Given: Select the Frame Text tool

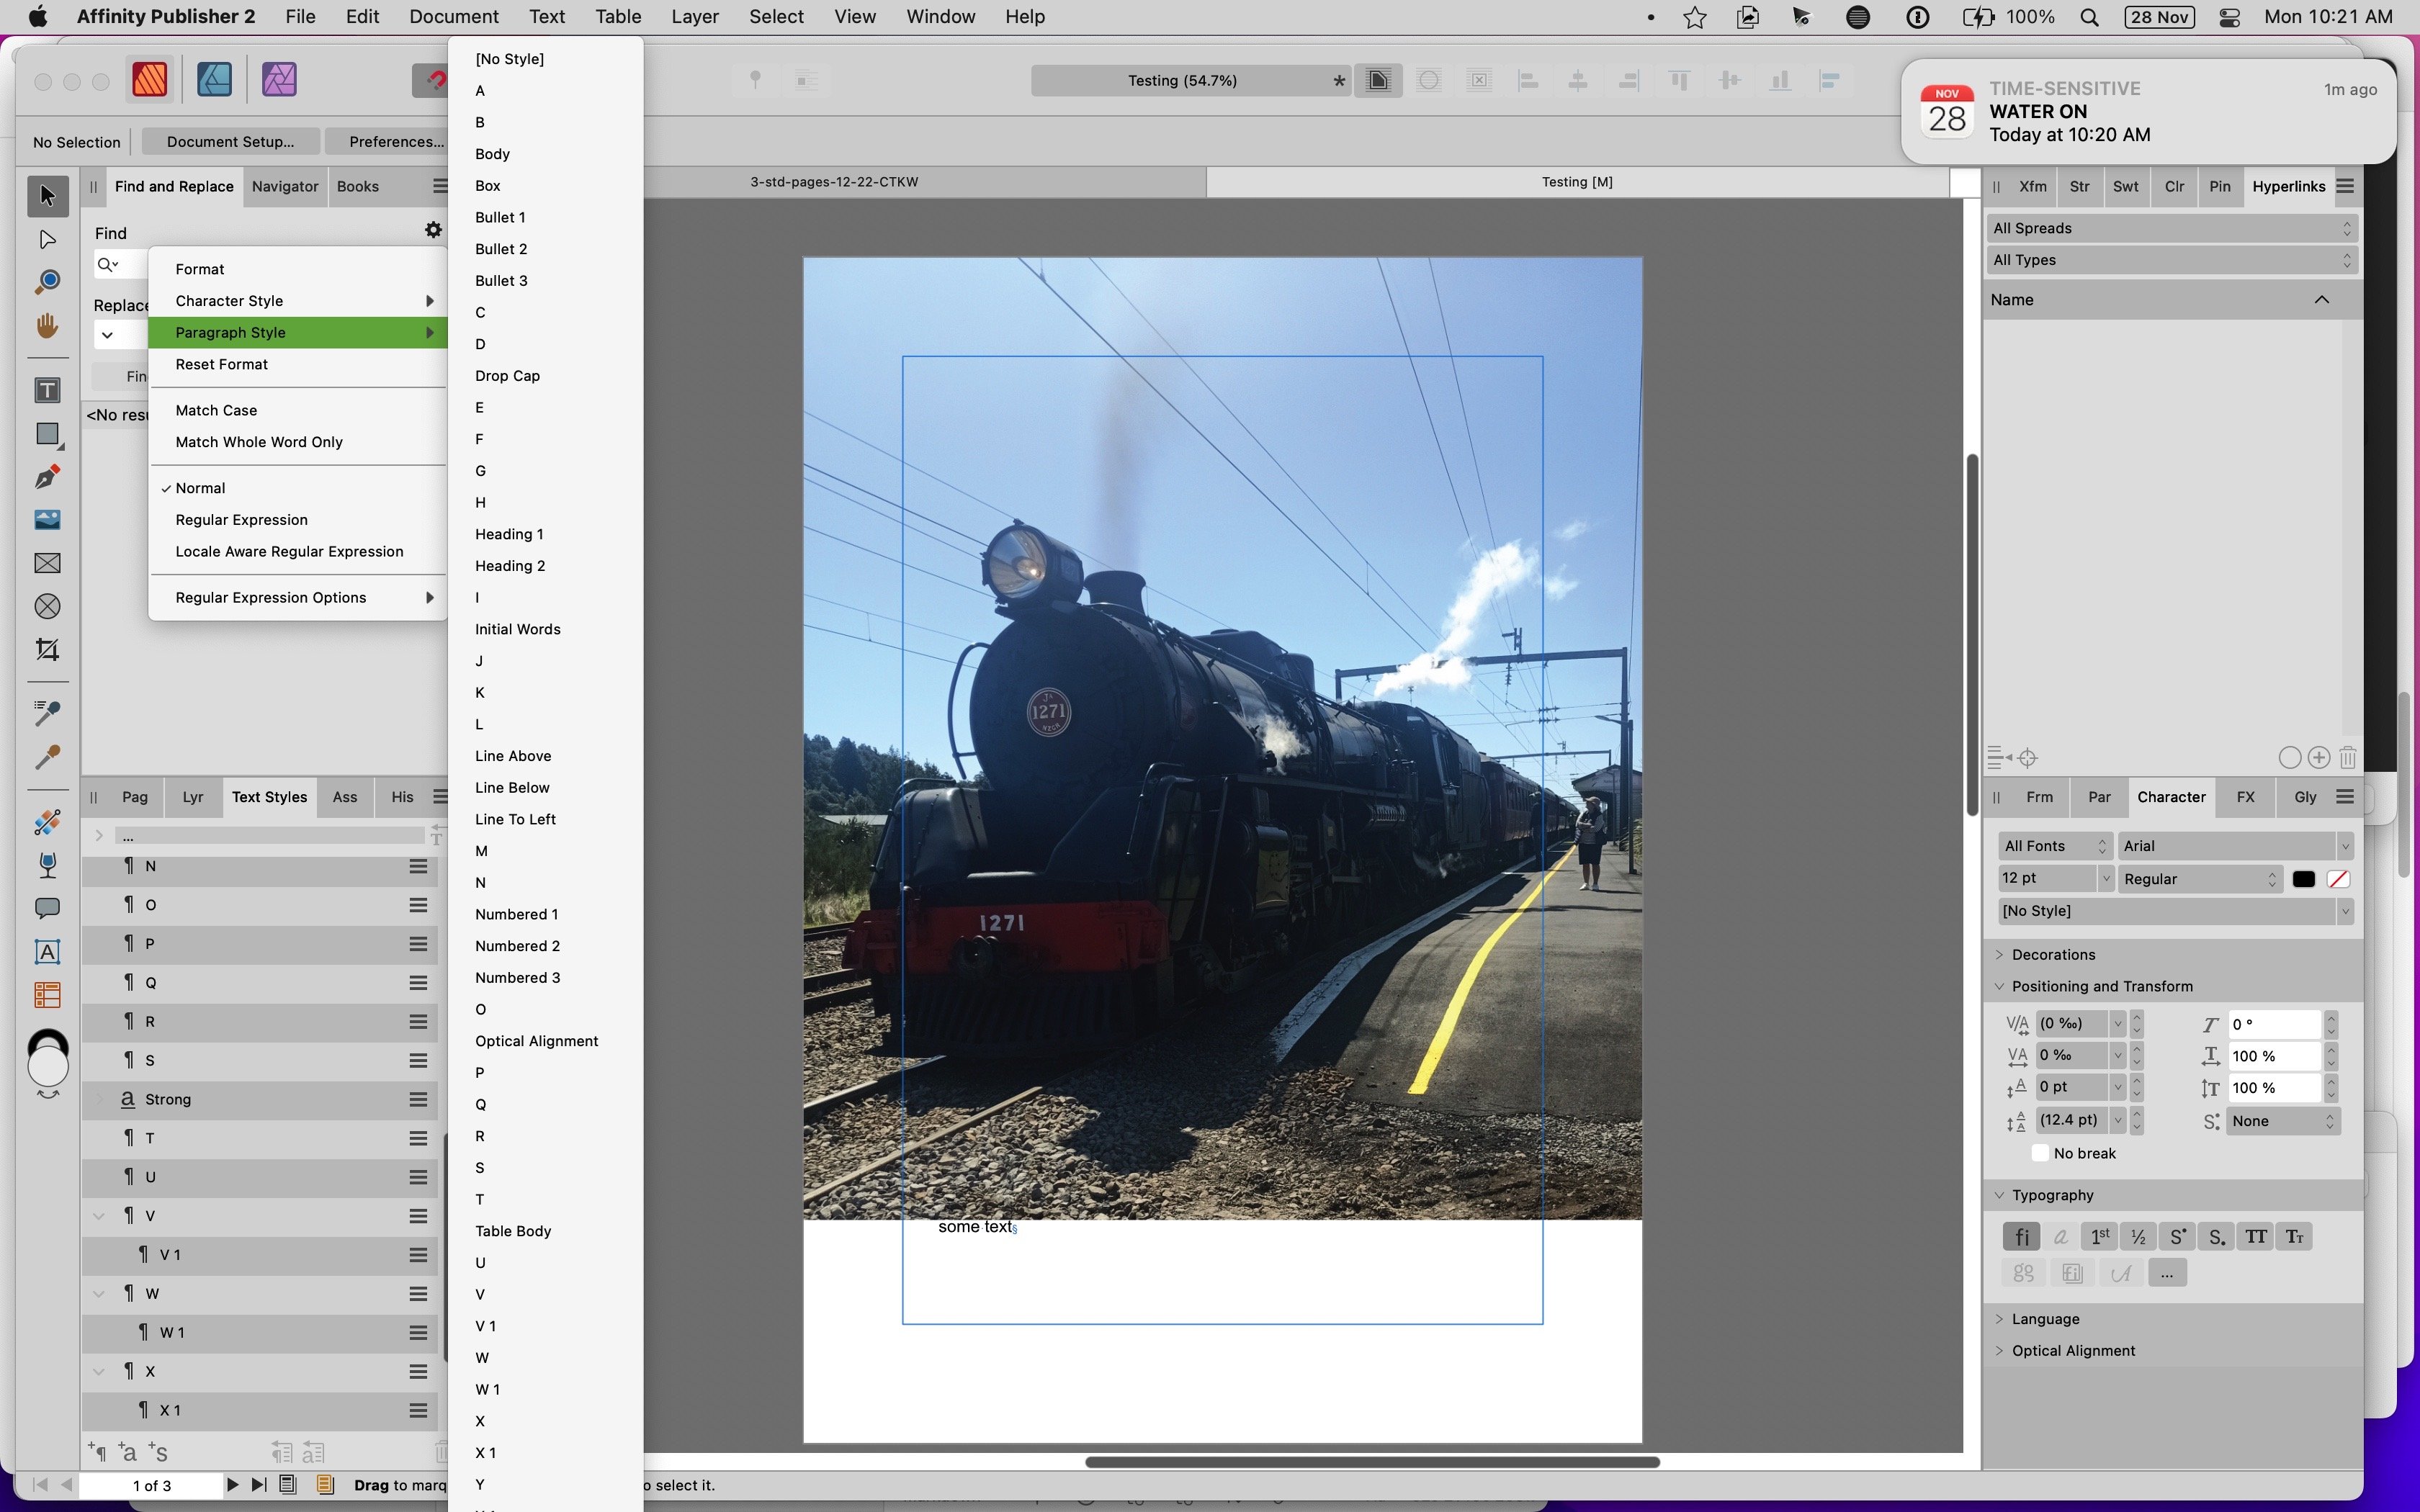Looking at the screenshot, I should 47,390.
